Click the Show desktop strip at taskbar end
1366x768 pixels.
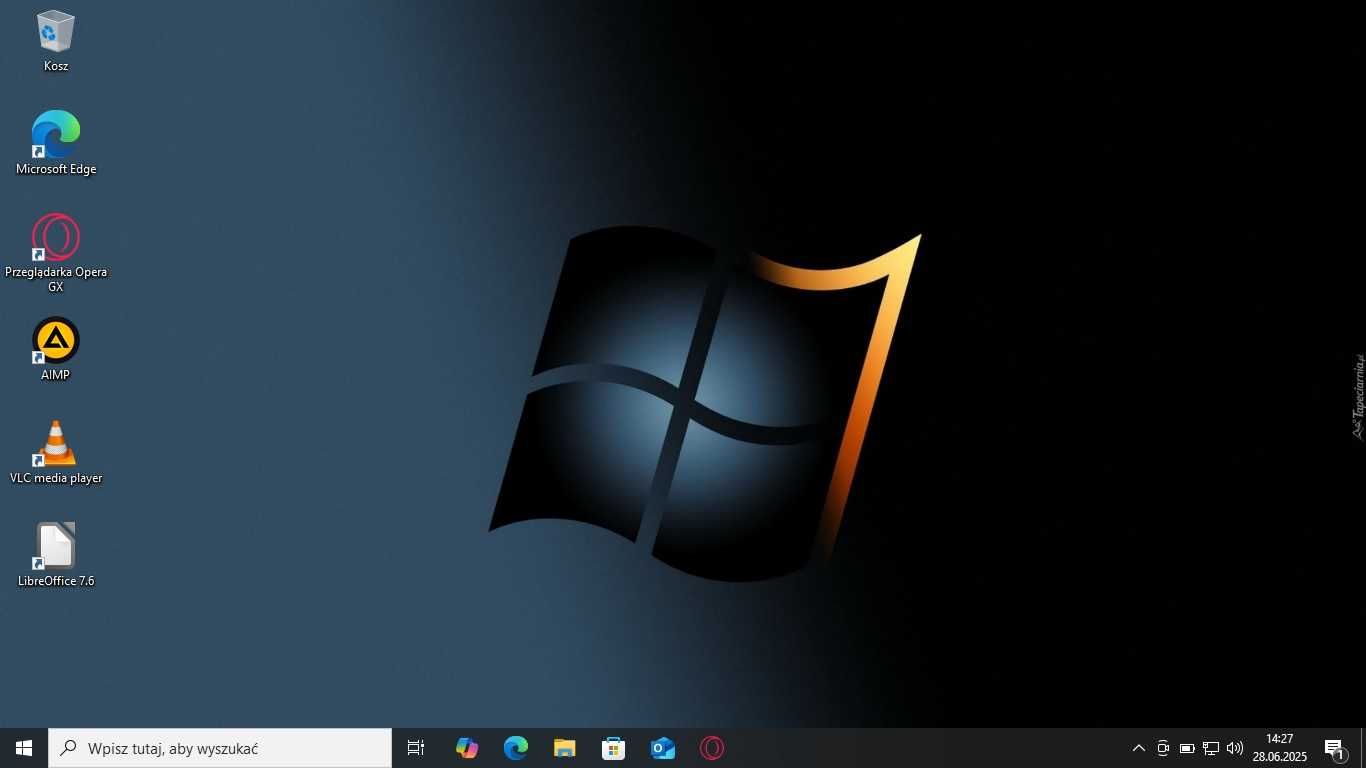[1363, 748]
